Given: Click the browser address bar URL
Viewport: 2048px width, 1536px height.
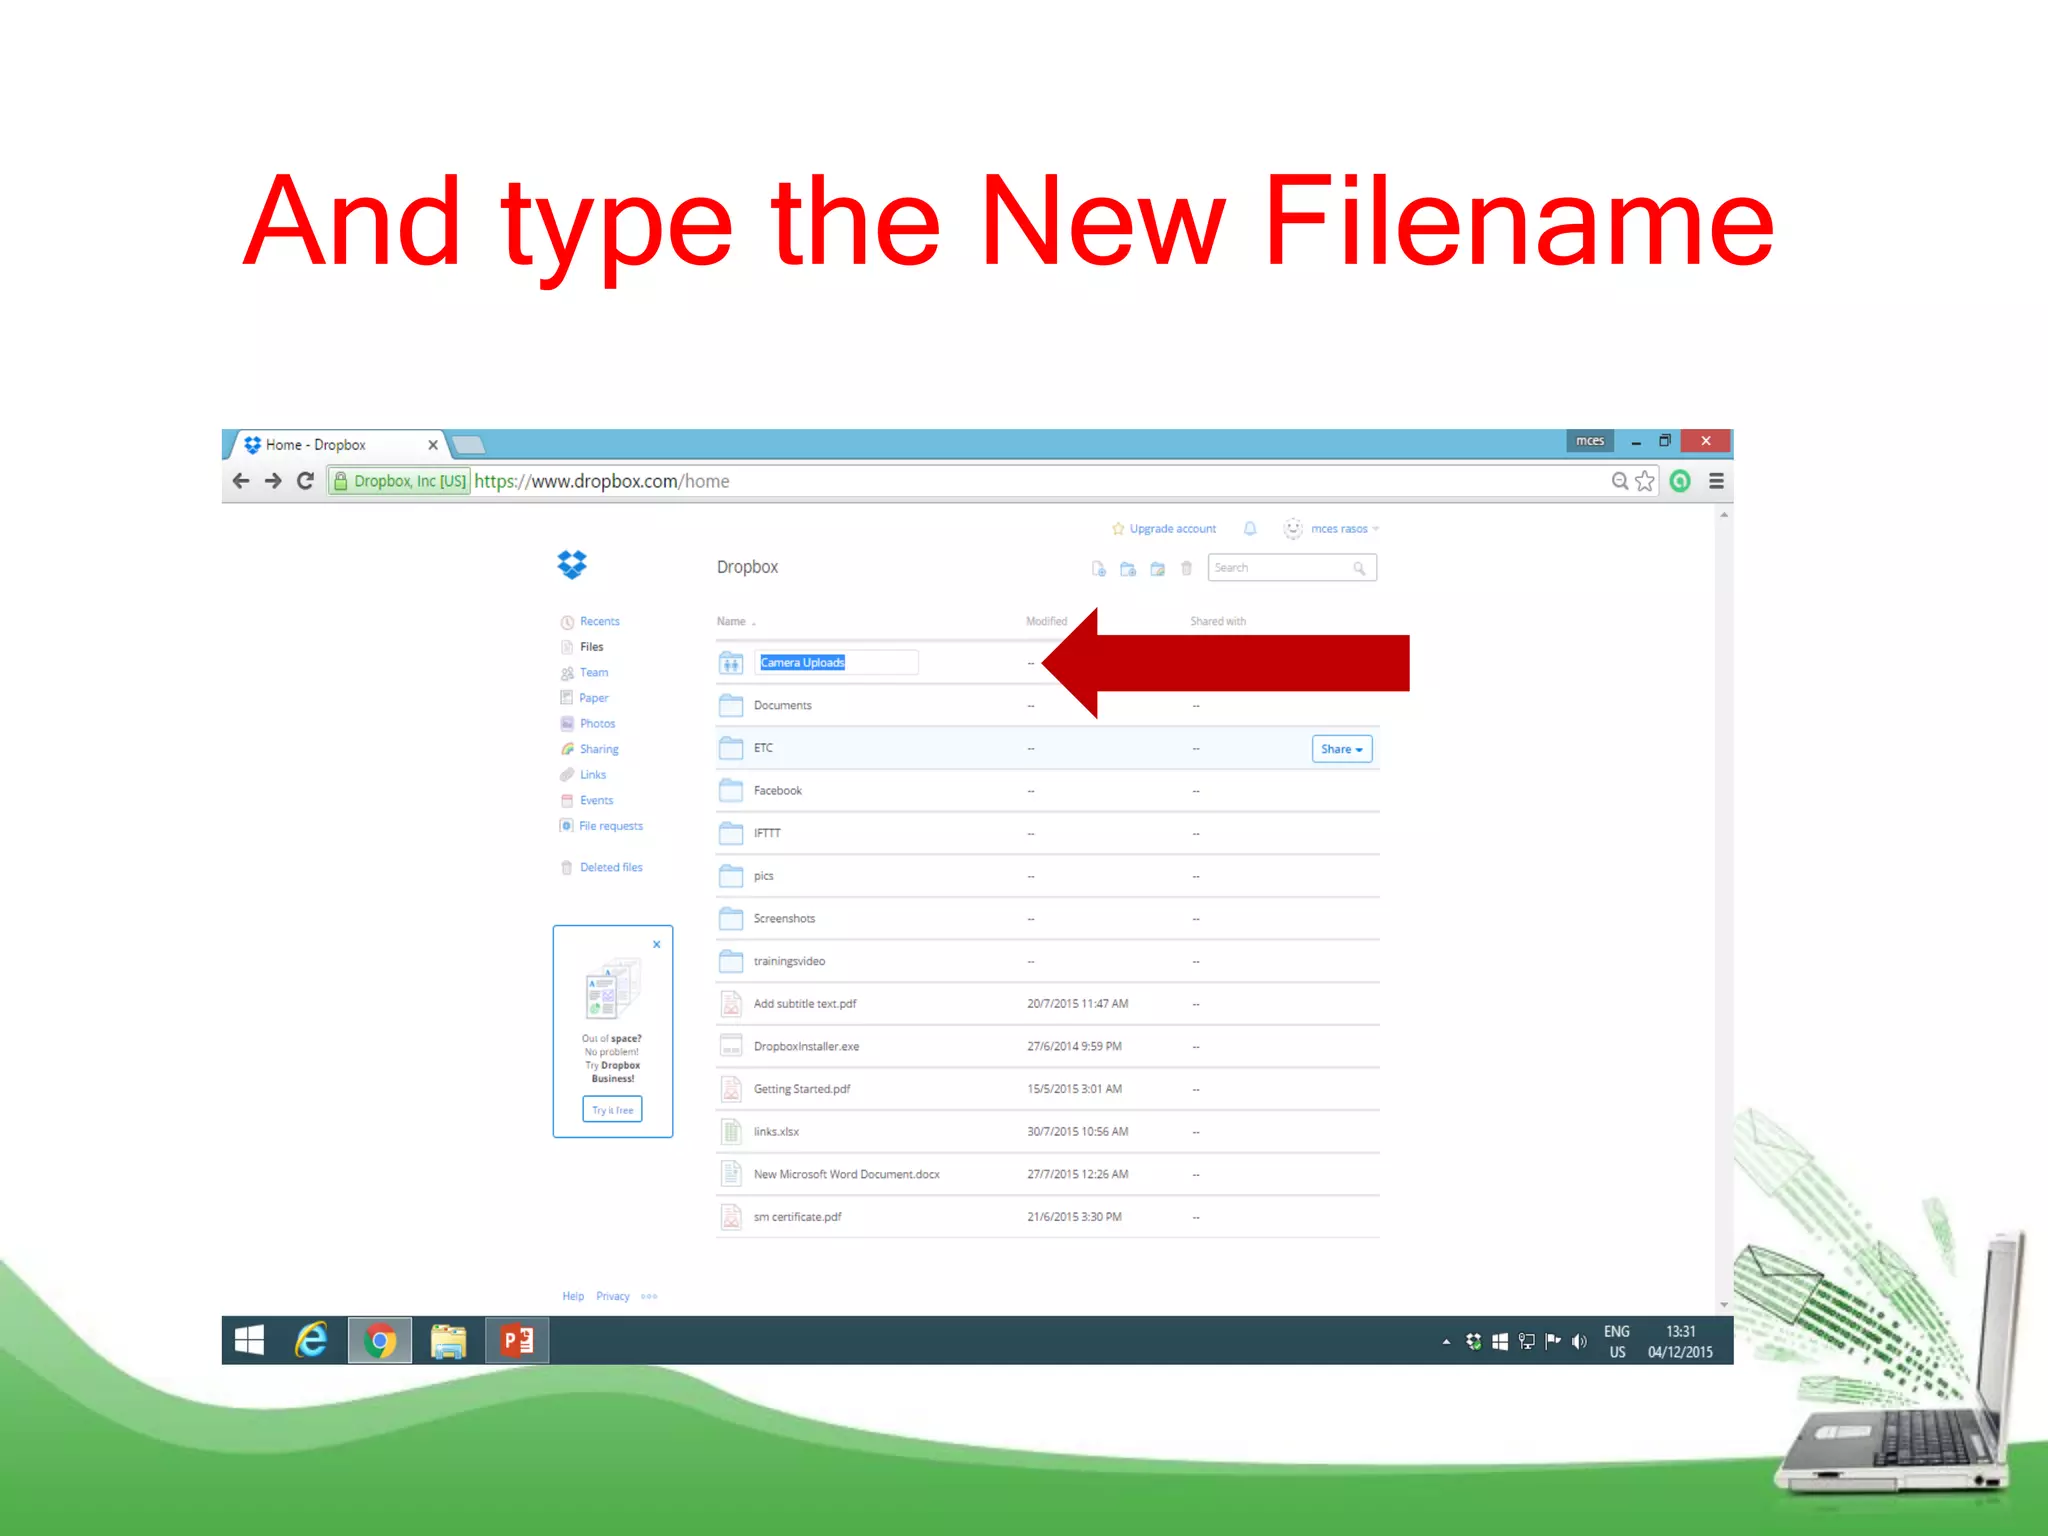Looking at the screenshot, I should (x=602, y=481).
